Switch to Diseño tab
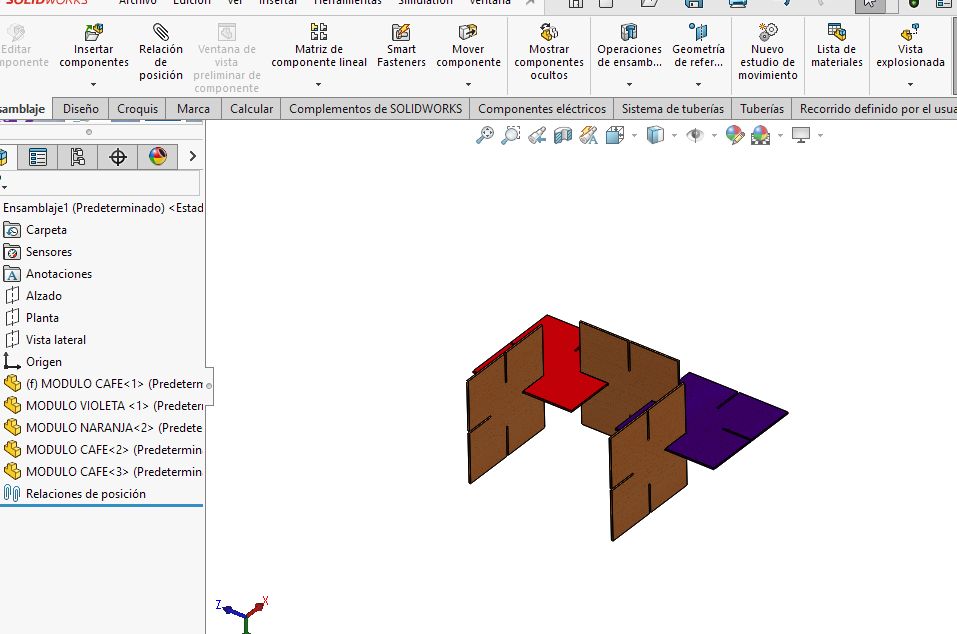Screen dimensions: 957x634 [x=81, y=109]
